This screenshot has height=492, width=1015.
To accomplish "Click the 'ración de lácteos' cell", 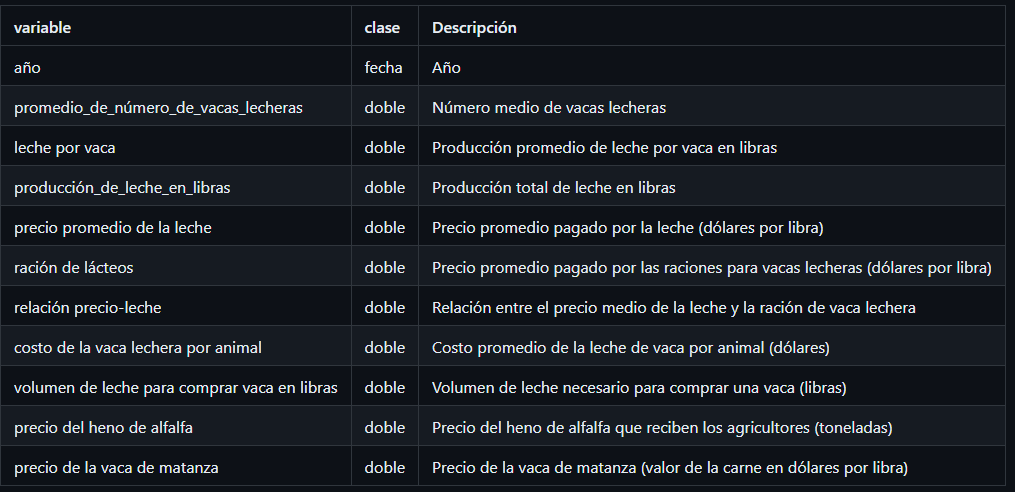I will [x=74, y=267].
